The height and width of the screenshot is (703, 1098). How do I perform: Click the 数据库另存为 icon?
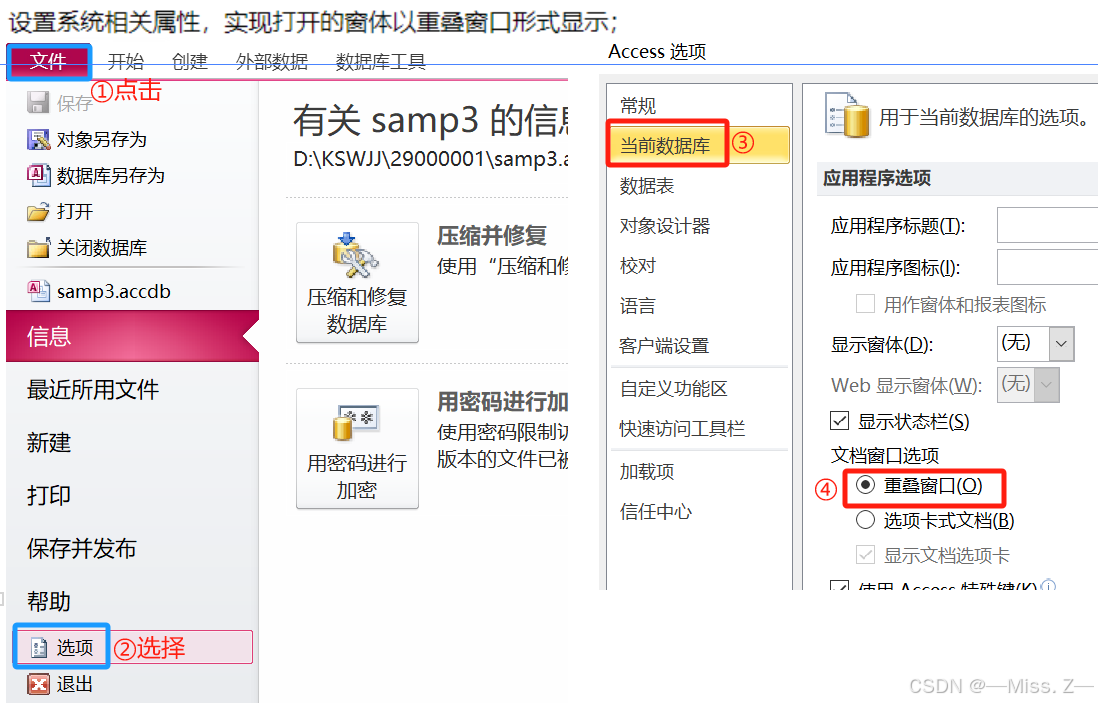pos(38,175)
